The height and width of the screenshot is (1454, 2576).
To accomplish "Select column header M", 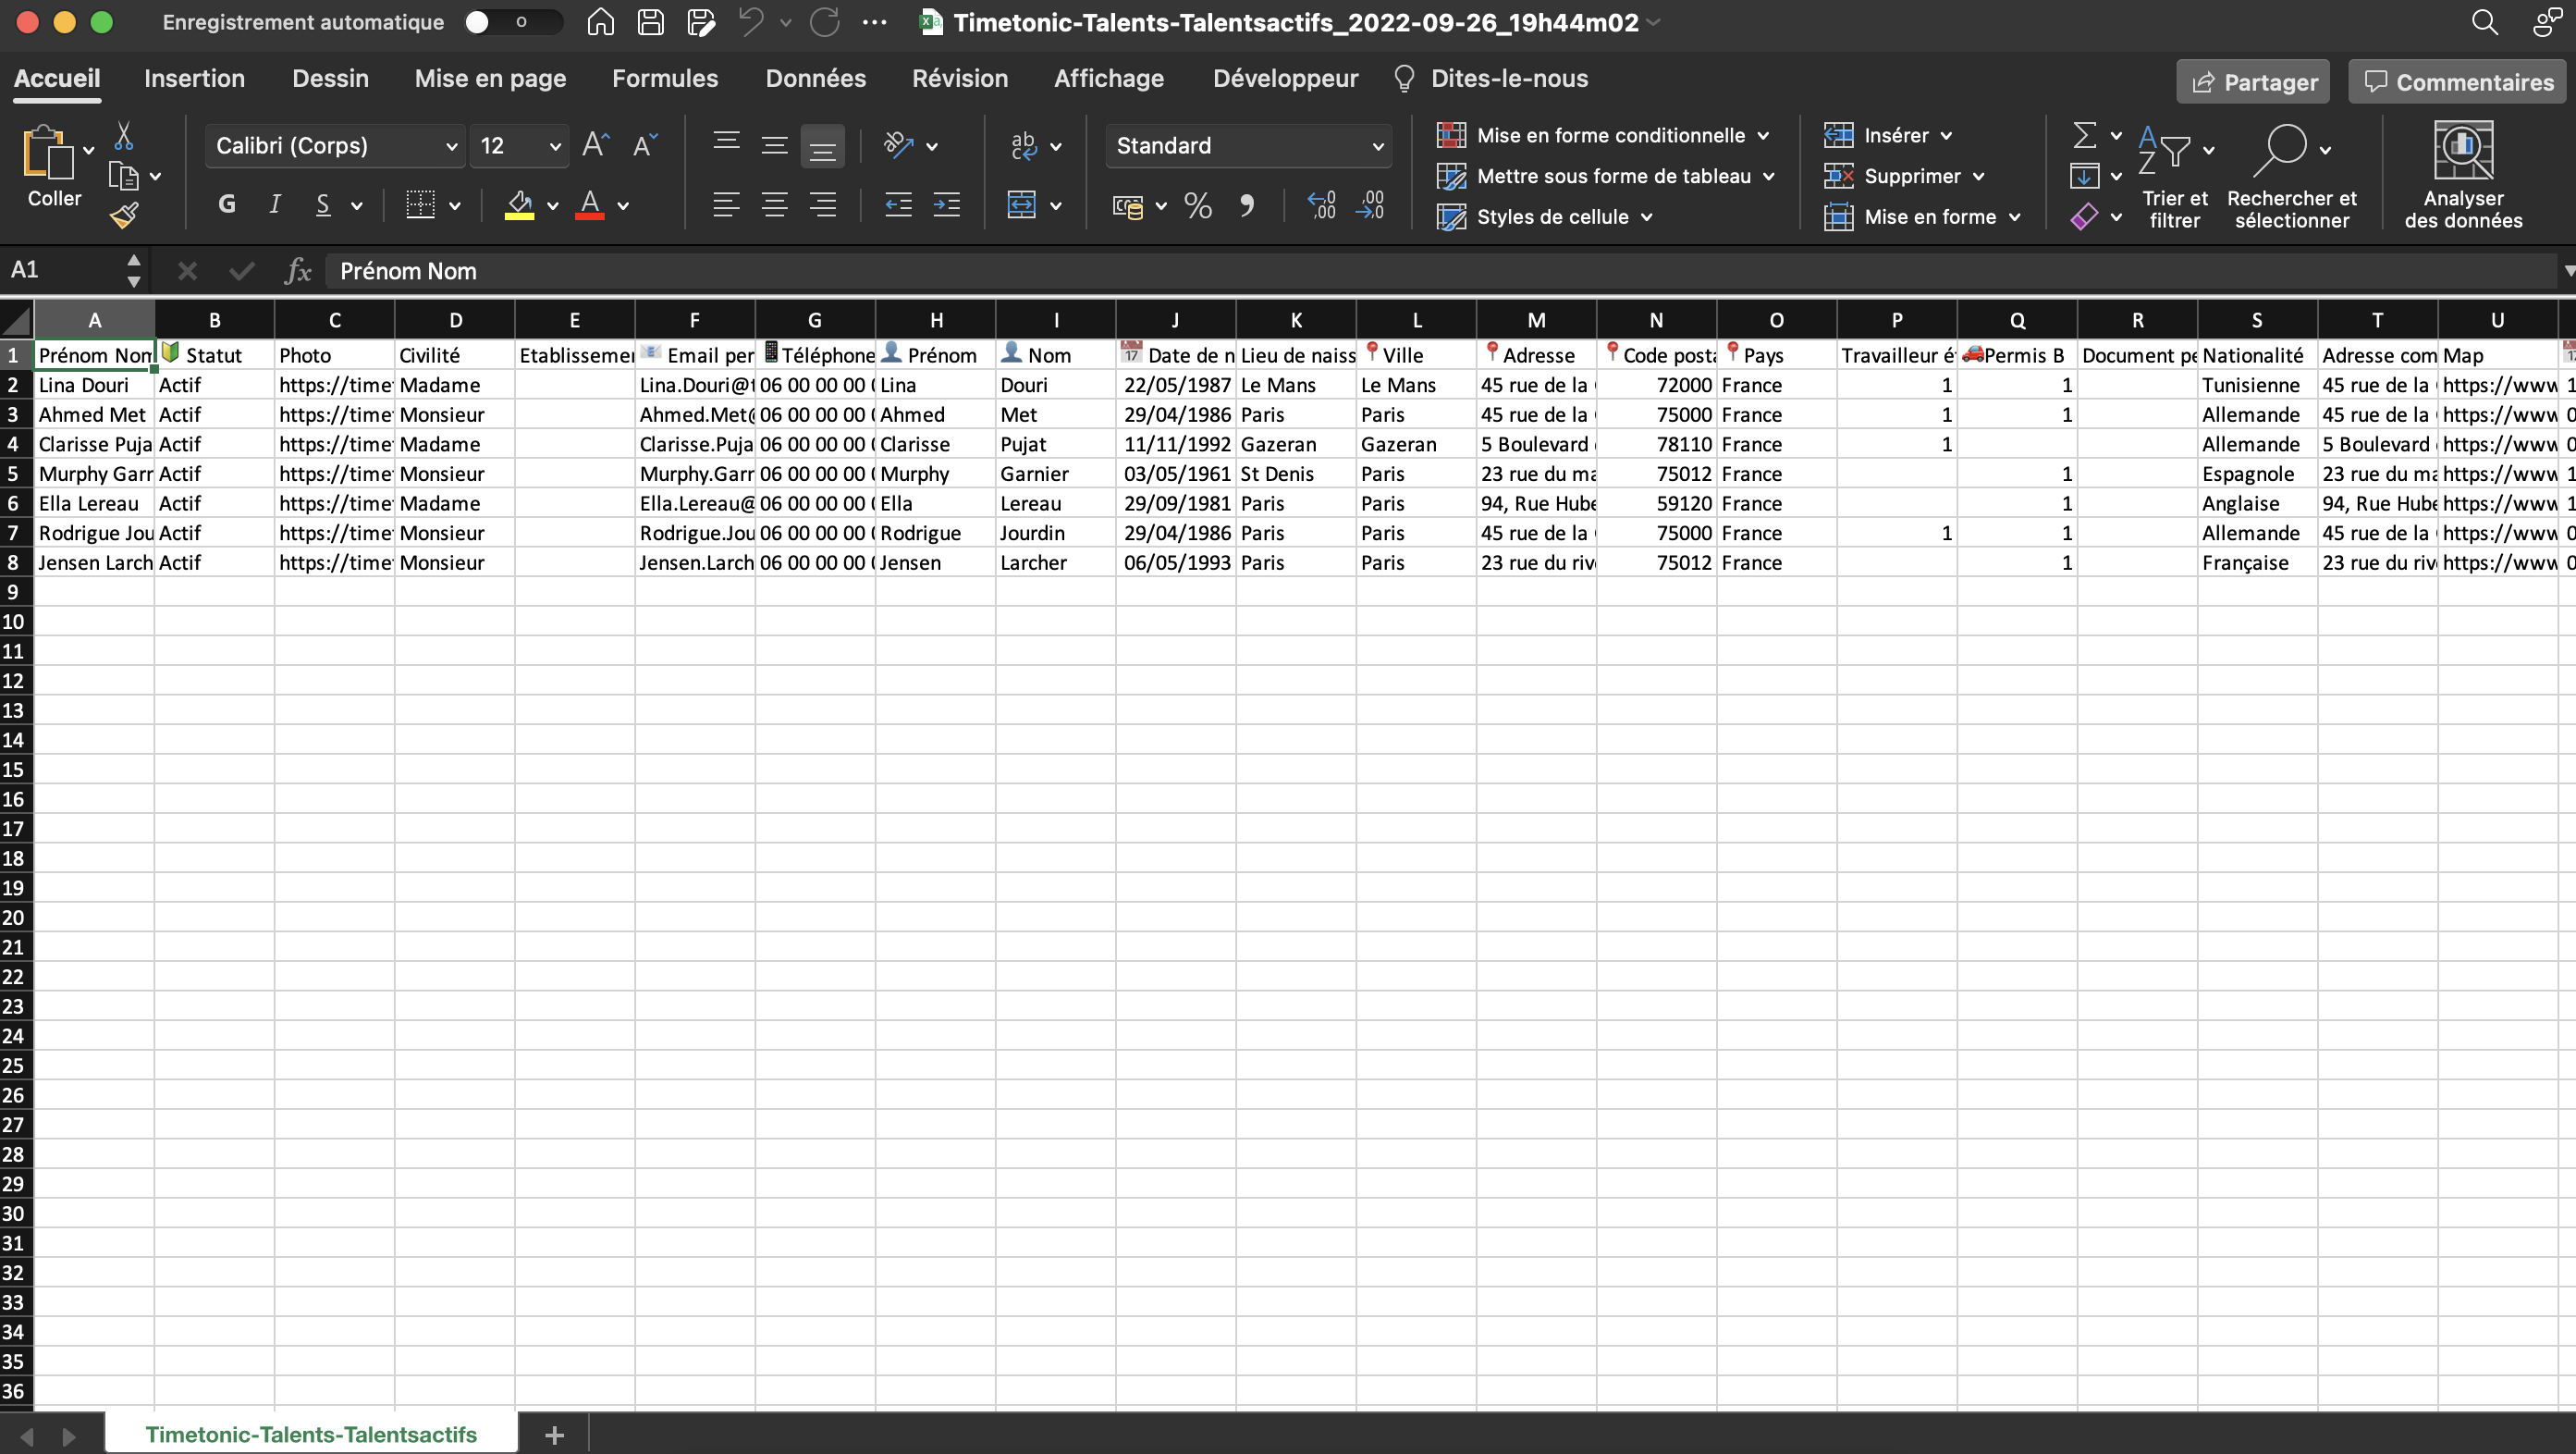I will coord(1536,320).
